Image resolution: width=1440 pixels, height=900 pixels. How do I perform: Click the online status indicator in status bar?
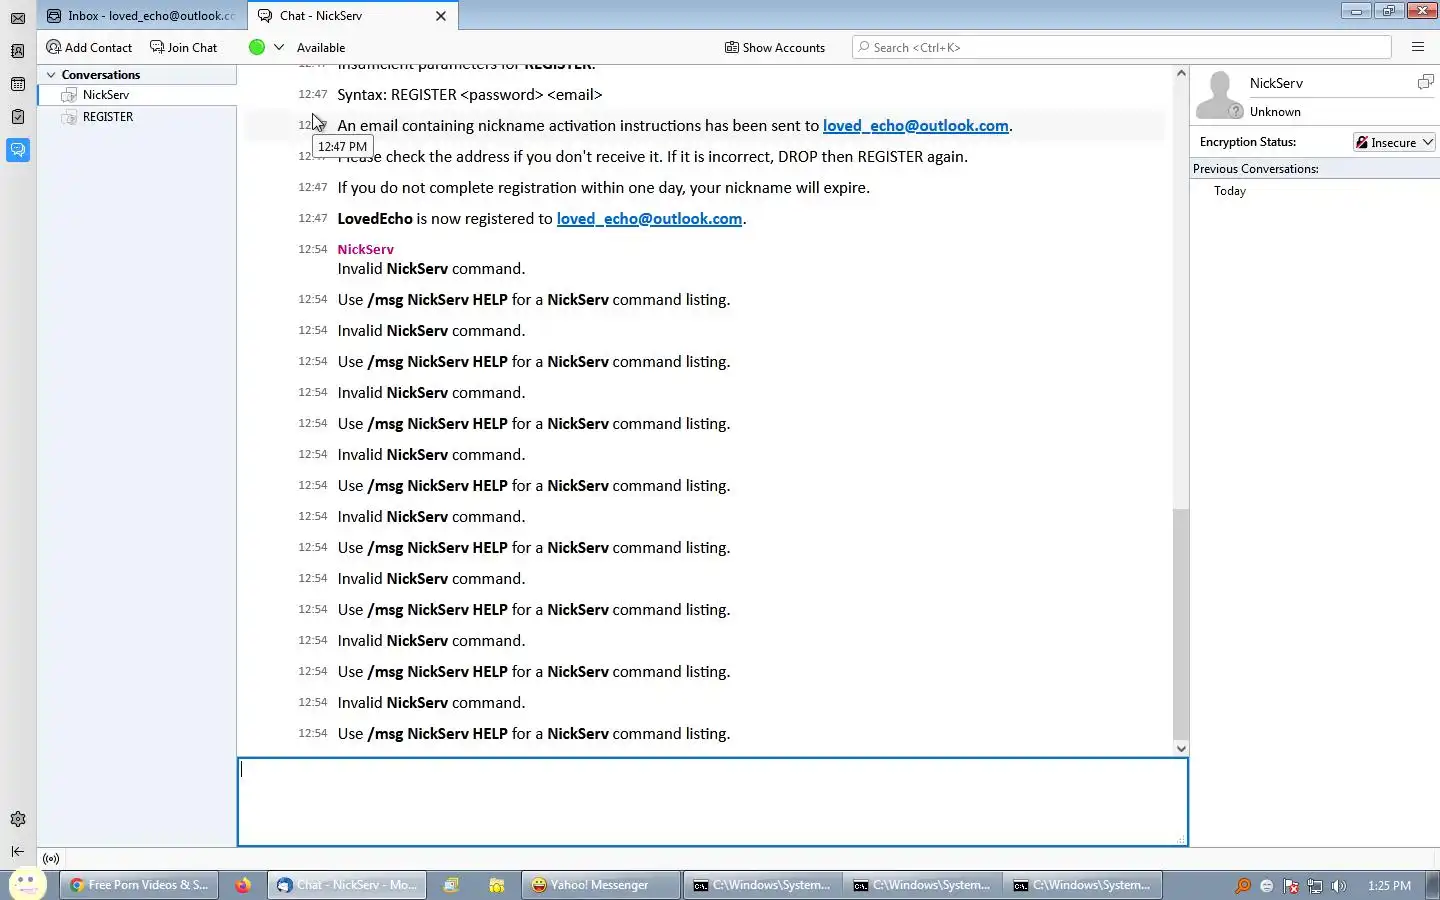tap(51, 859)
